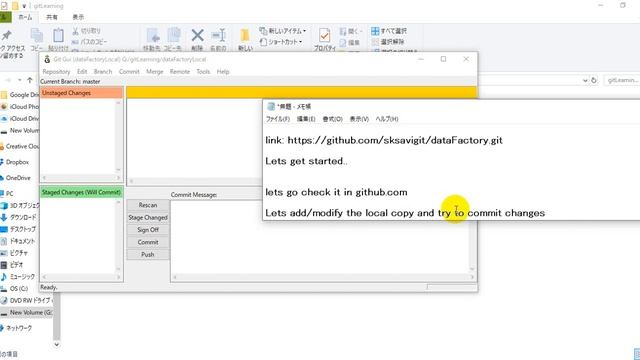Open Notepad 表示(V) menu
Screen dimensions: 640x360
coord(359,119)
